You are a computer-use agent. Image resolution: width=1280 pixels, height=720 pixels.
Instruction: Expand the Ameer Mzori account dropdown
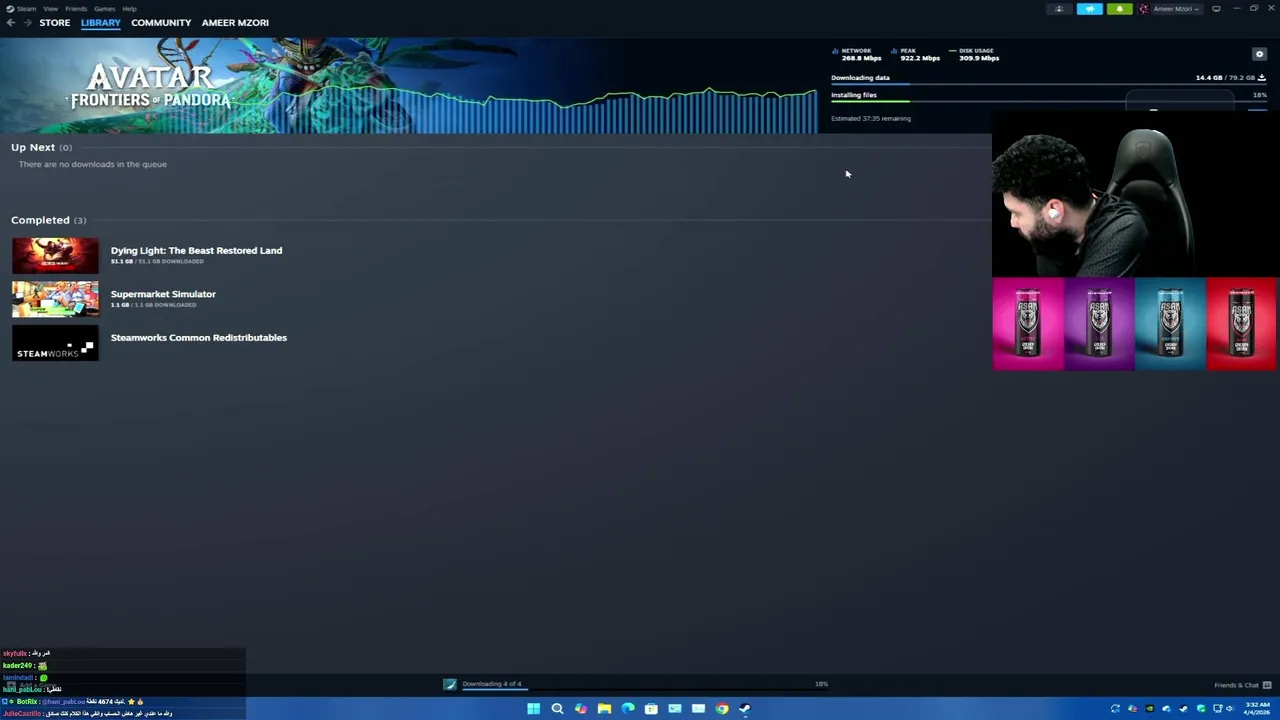pos(1175,9)
